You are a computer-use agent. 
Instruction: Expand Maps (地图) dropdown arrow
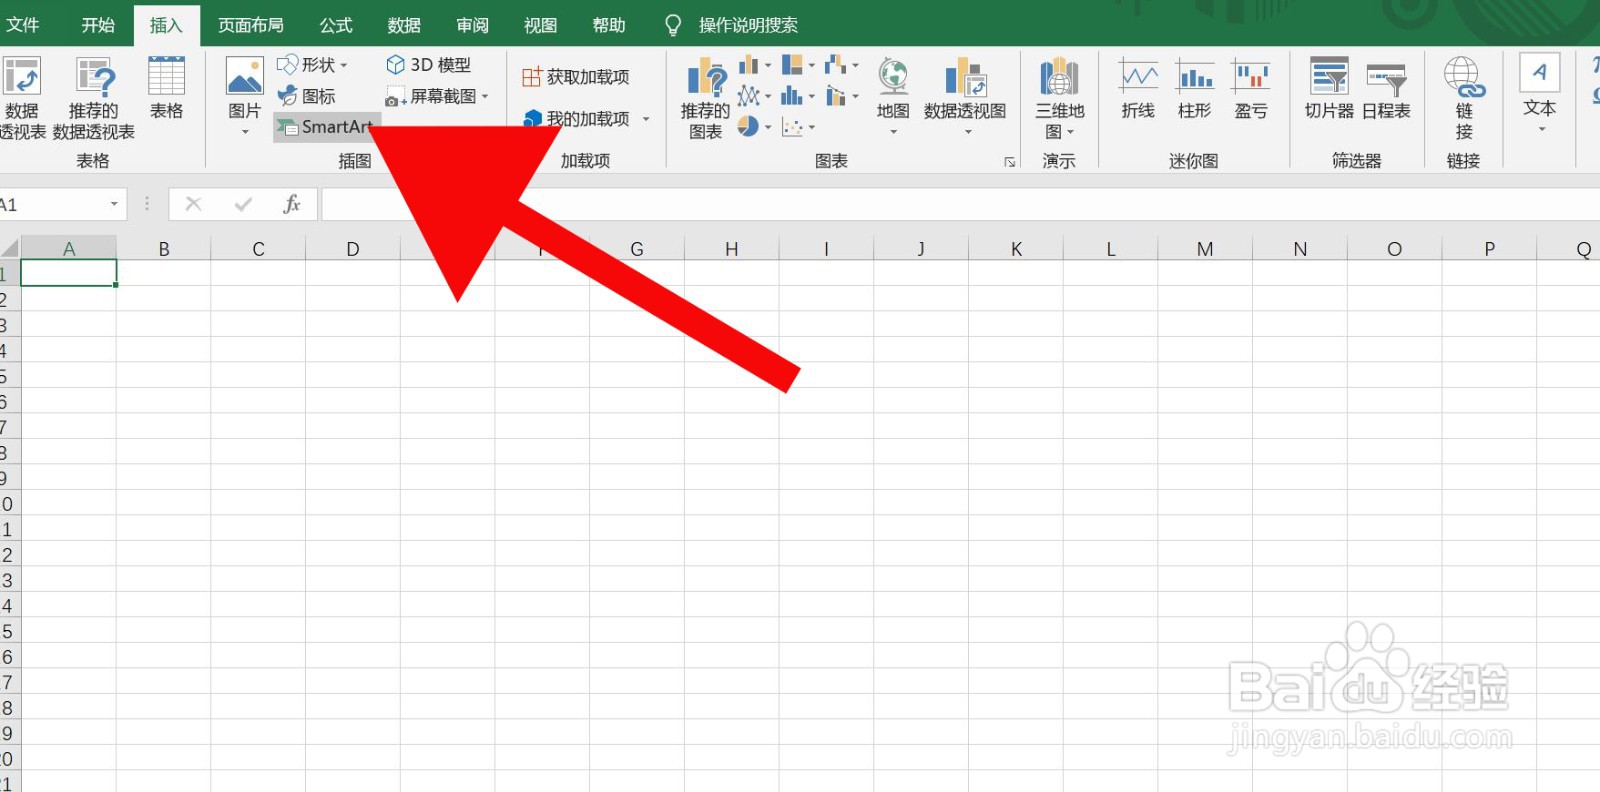893,132
